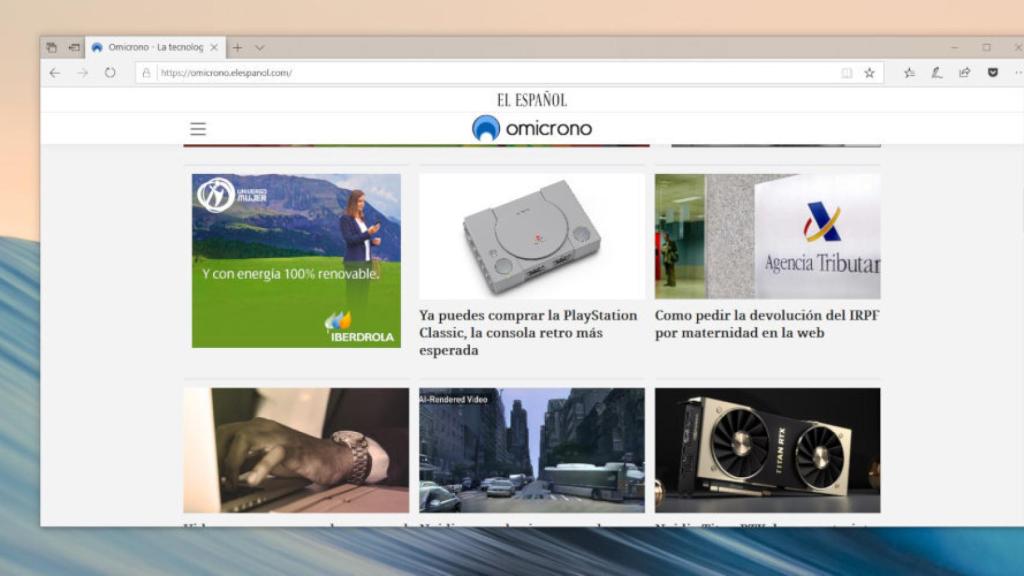The width and height of the screenshot is (1024, 576).
Task: Share the current Omicrono page
Action: coord(964,72)
